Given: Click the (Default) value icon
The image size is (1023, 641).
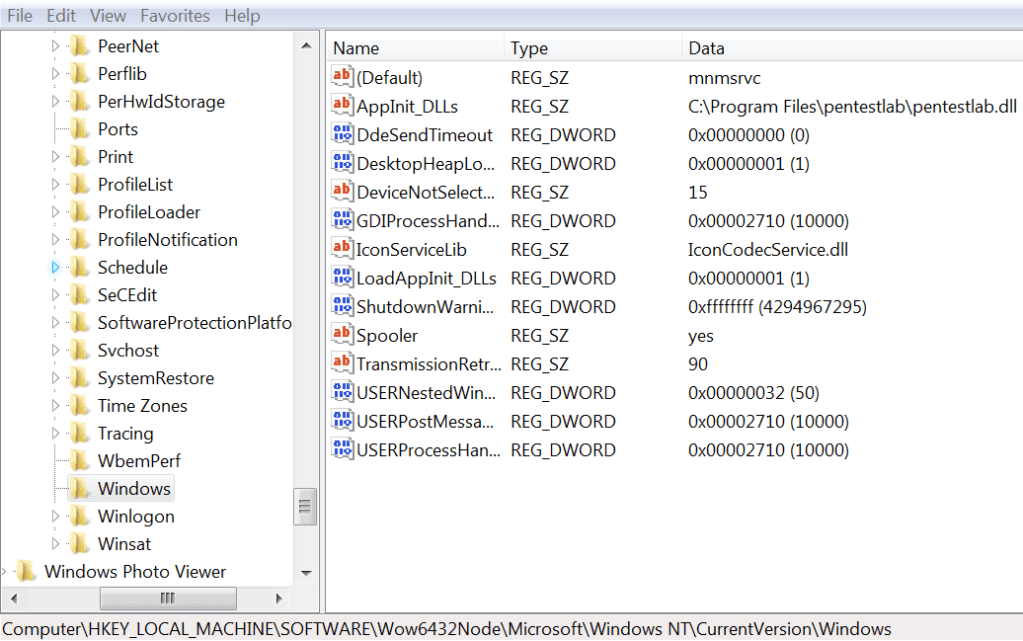Looking at the screenshot, I should (342, 77).
